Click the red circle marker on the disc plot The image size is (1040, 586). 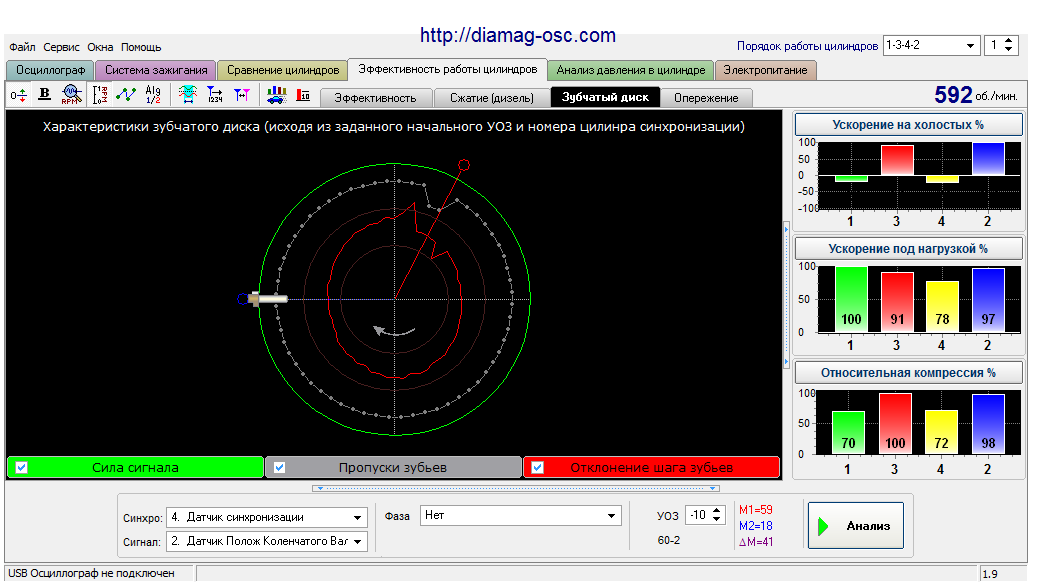(x=464, y=164)
